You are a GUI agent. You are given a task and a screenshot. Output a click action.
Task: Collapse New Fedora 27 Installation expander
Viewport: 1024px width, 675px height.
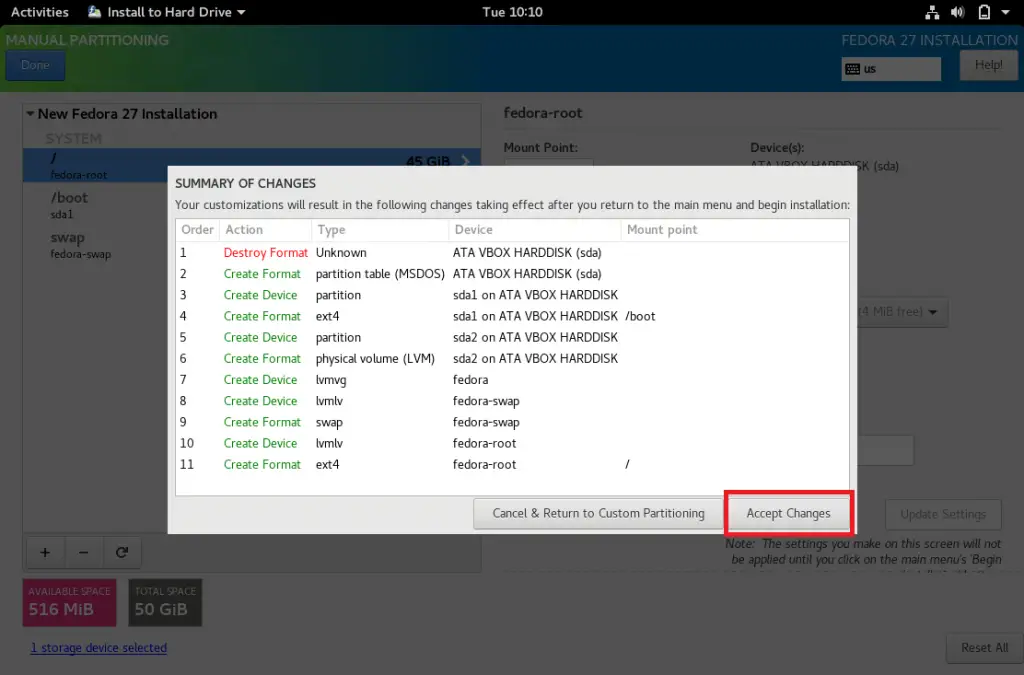click(30, 114)
